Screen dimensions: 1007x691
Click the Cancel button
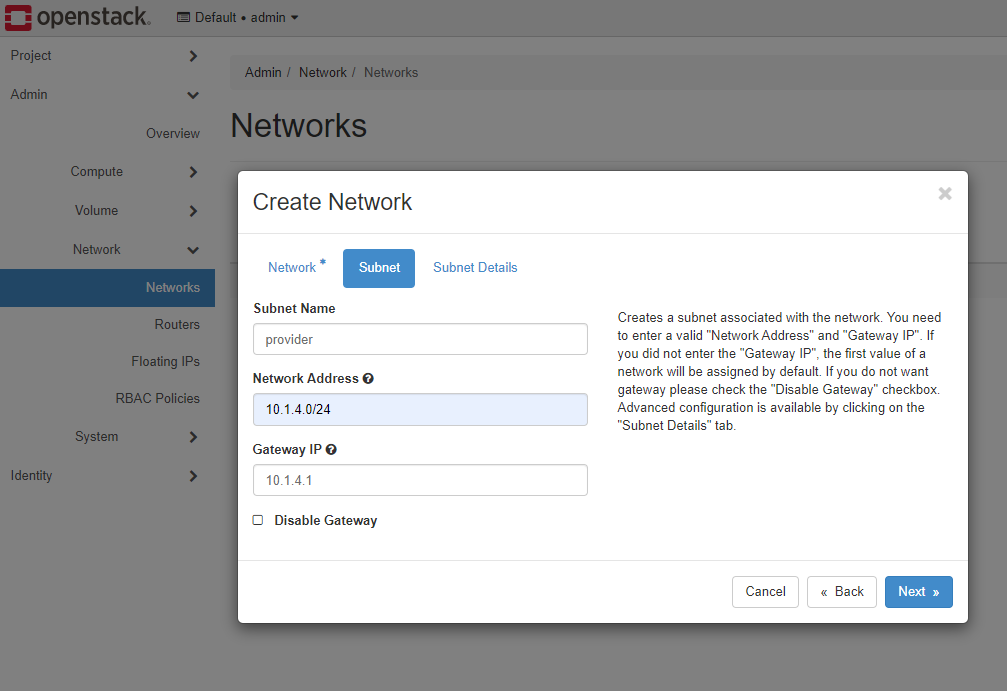click(765, 591)
